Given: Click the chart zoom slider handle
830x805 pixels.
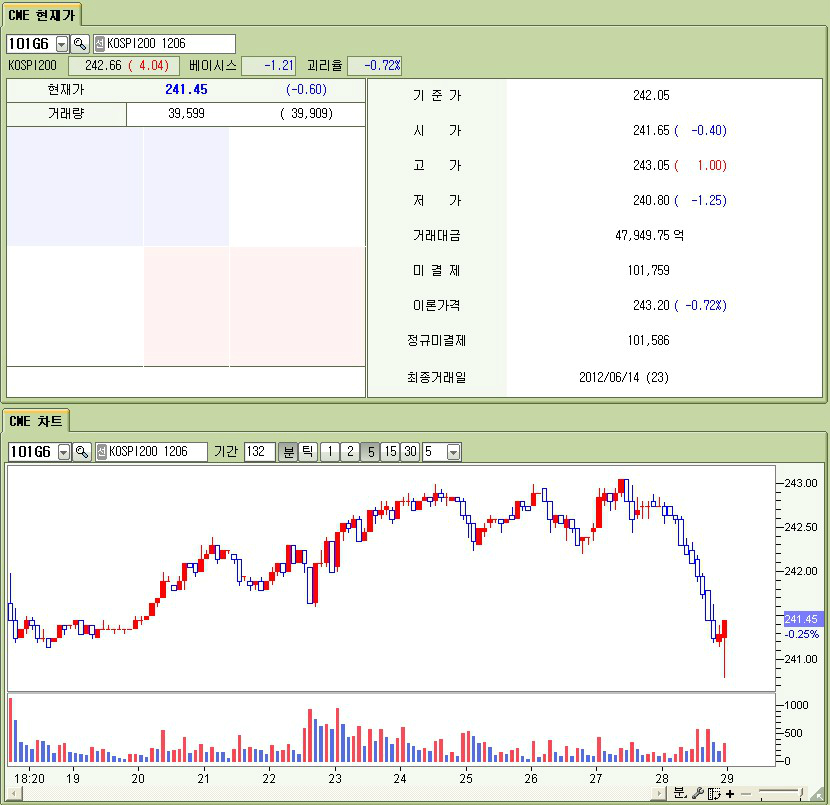Looking at the screenshot, I should (802, 793).
